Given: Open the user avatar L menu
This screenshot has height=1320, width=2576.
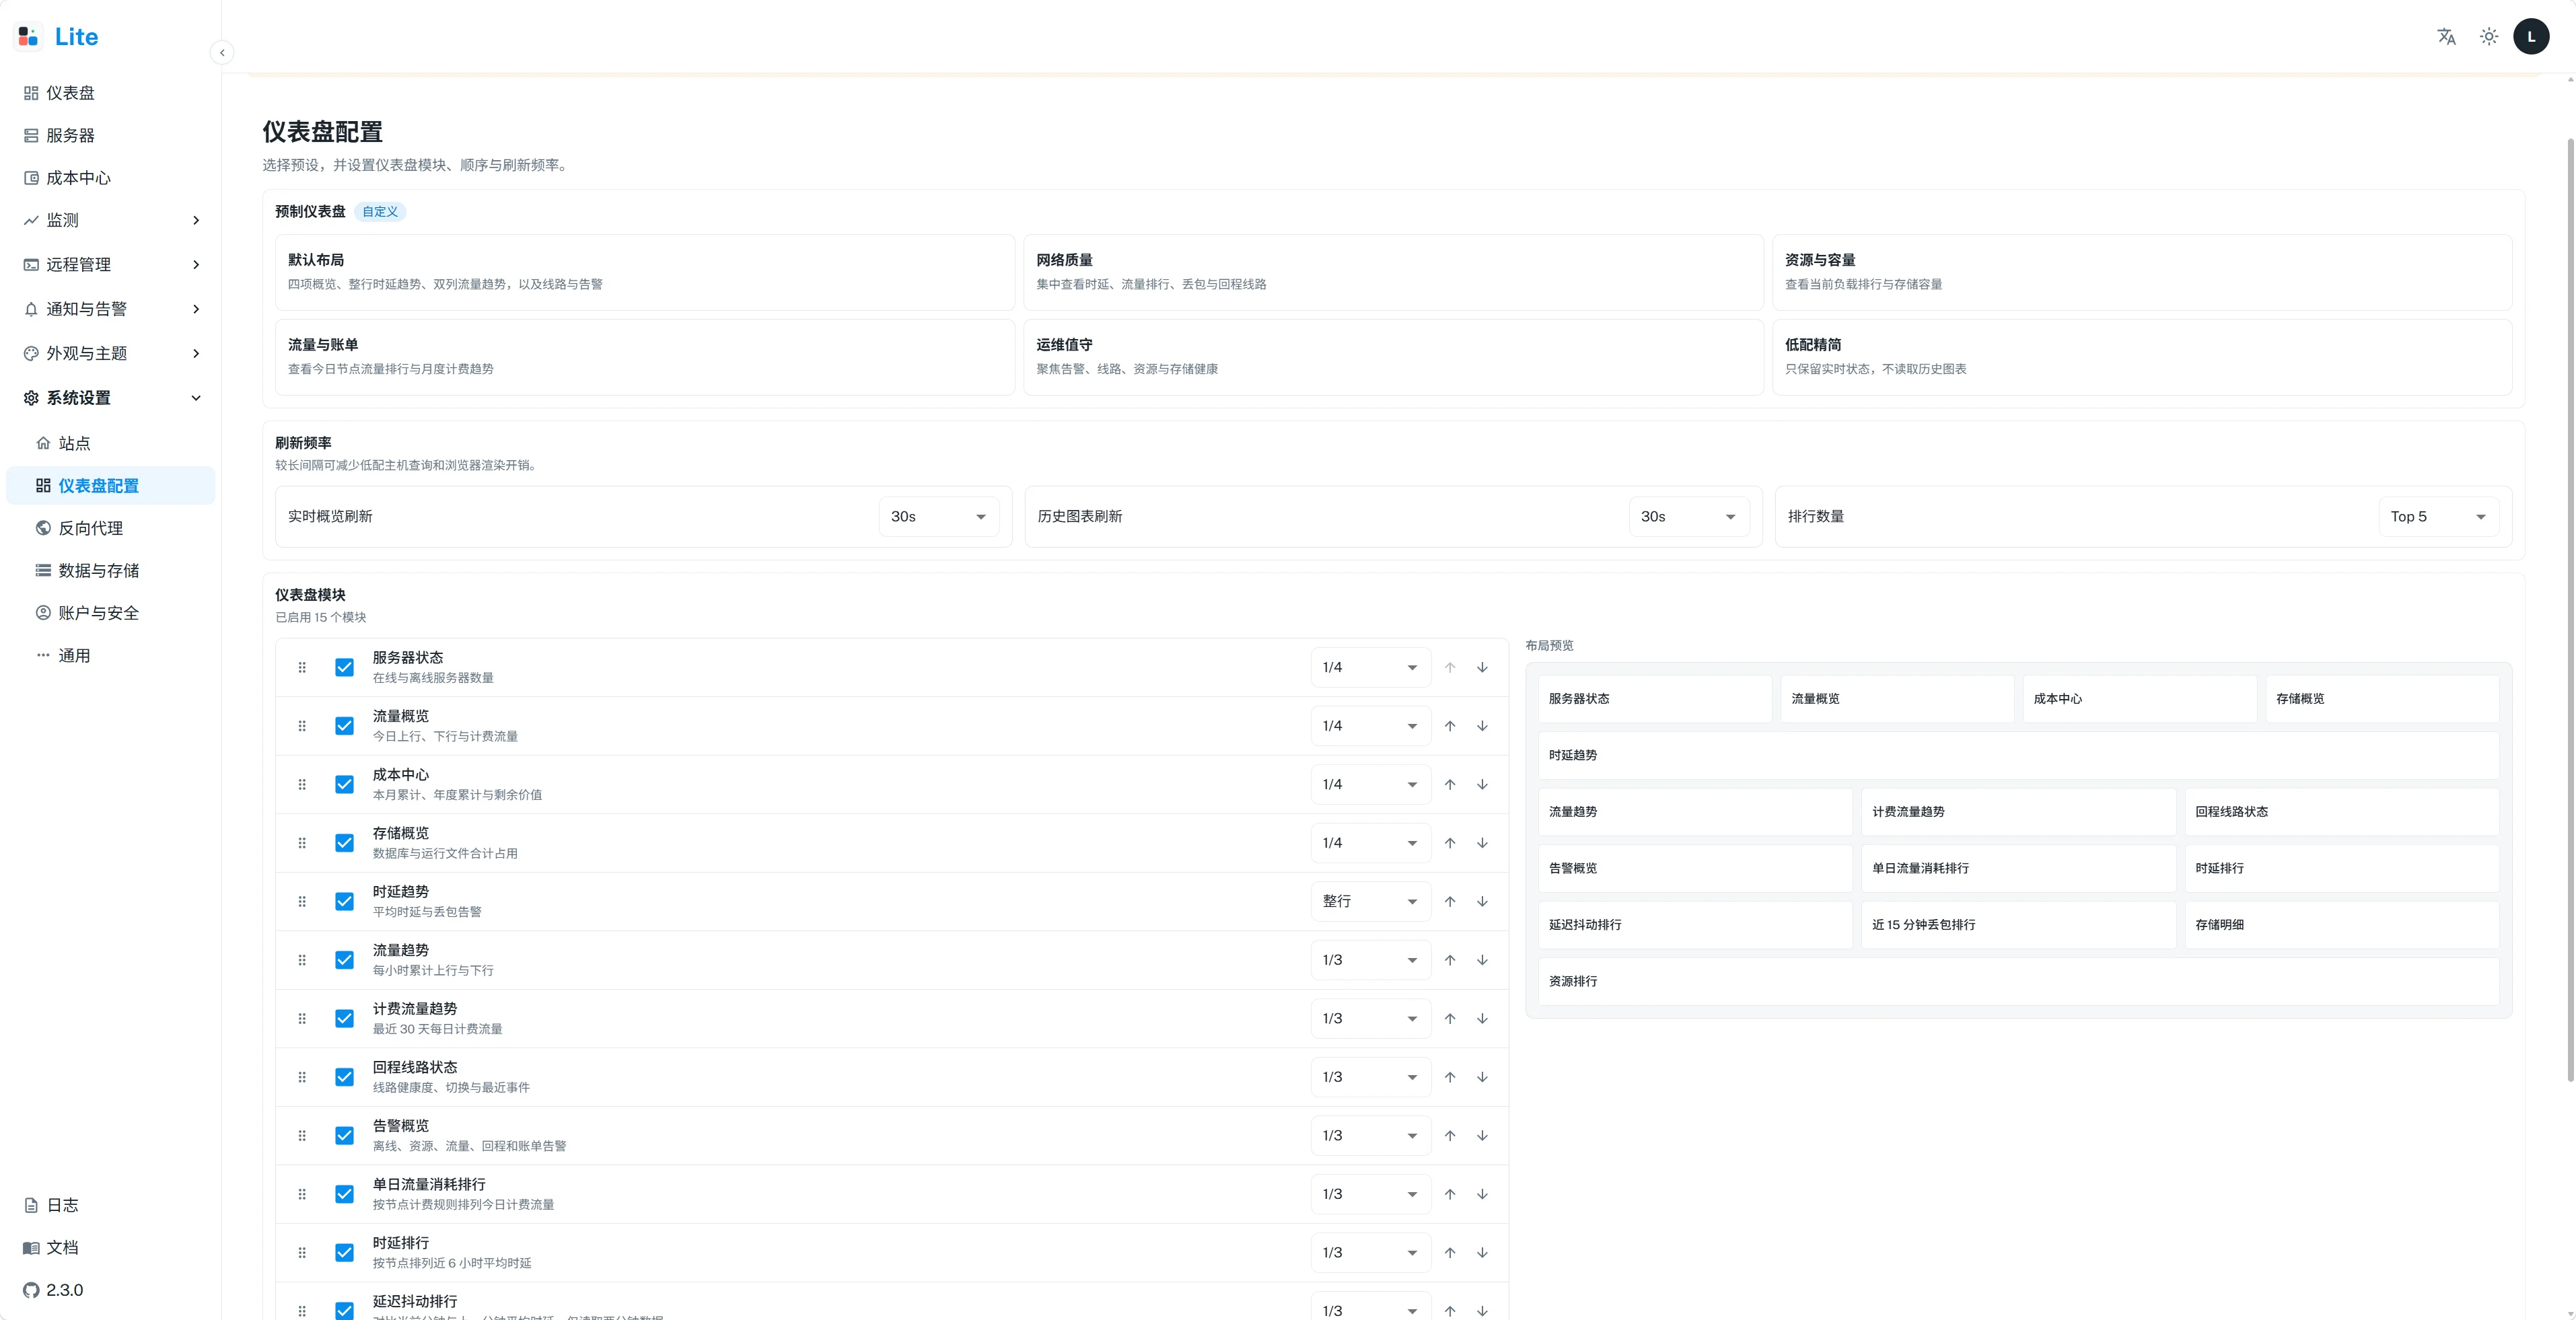Looking at the screenshot, I should point(2531,37).
